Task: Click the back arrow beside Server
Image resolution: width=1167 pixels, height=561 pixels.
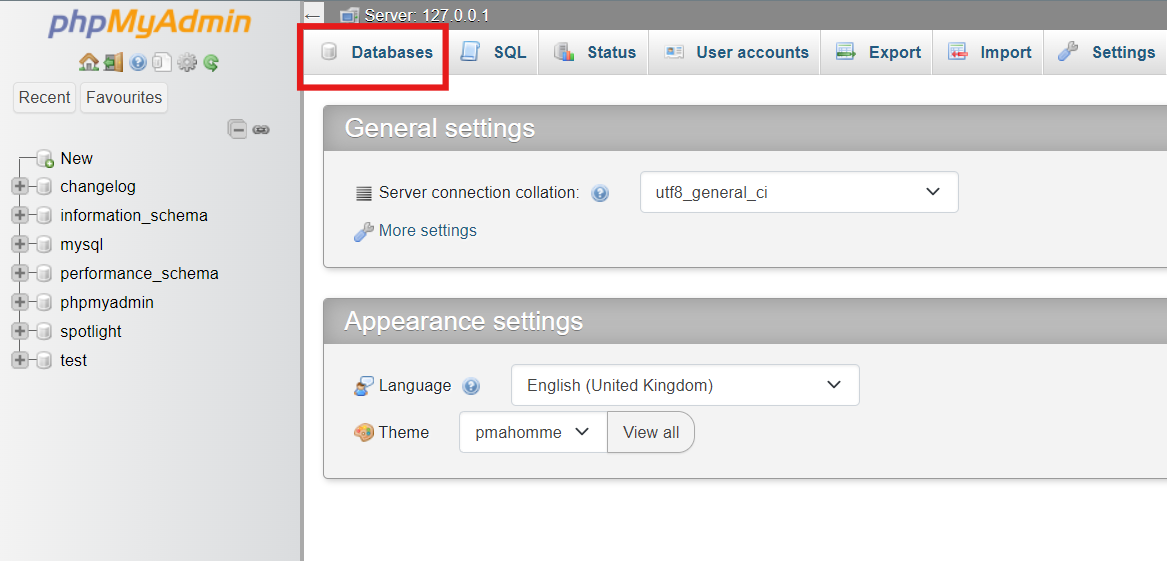Action: pyautogui.click(x=313, y=15)
